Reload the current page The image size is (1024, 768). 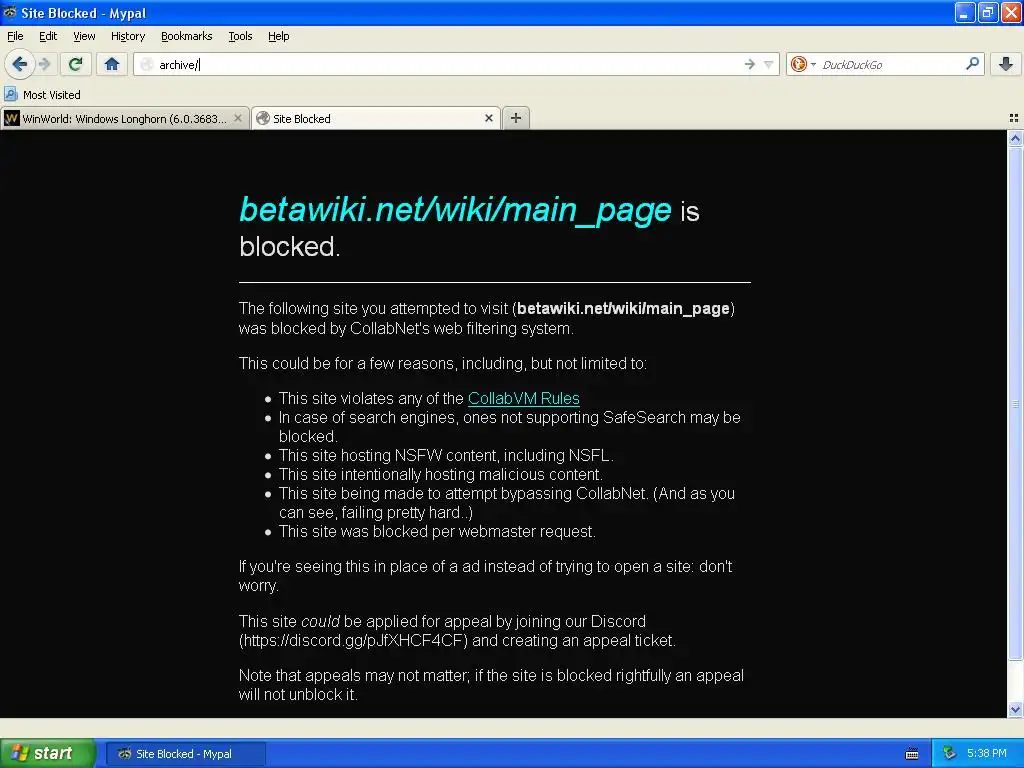coord(75,64)
